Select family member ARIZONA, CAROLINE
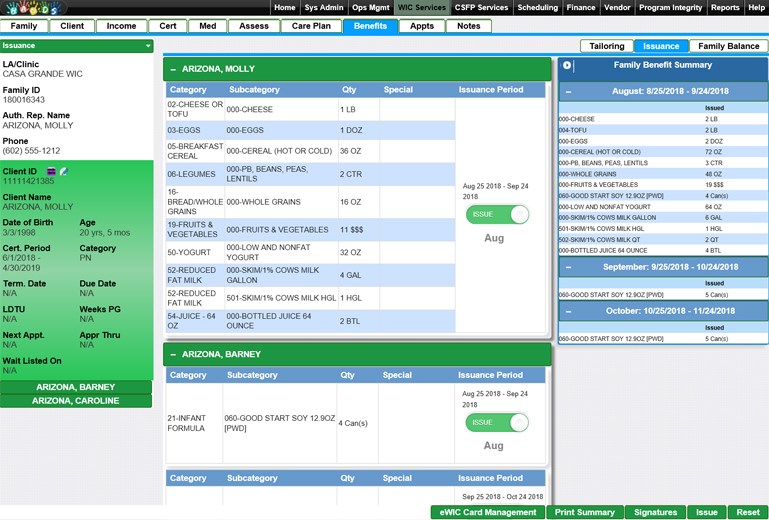Screen dimensions: 769x520 pos(76,401)
